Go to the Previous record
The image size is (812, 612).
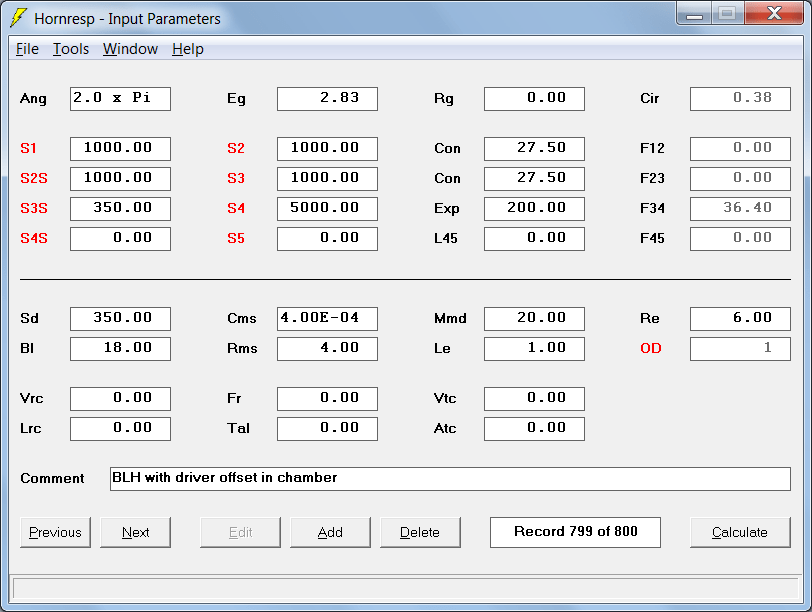pos(55,532)
